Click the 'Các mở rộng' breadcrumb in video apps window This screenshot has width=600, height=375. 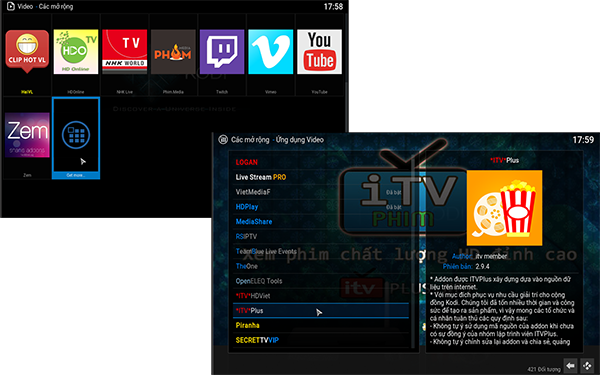tap(250, 140)
